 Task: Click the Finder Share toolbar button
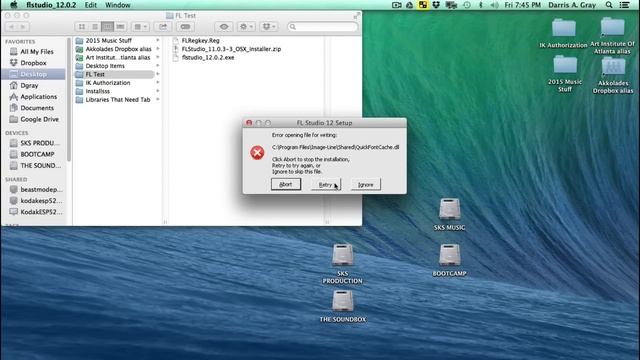pyautogui.click(x=163, y=27)
